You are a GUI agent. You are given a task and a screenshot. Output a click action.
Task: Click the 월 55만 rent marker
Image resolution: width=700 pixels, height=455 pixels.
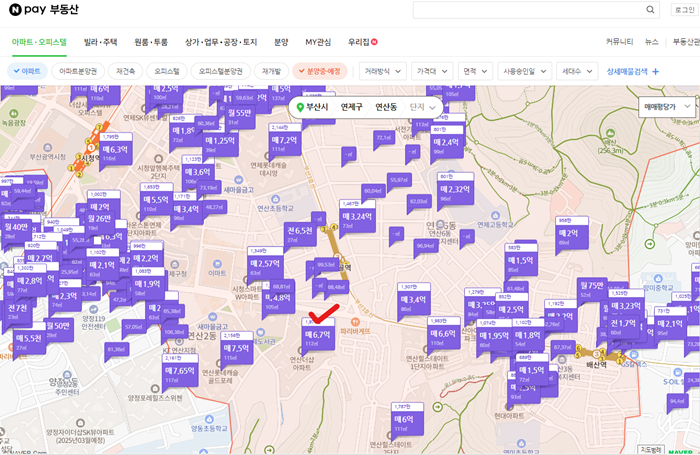[240, 113]
